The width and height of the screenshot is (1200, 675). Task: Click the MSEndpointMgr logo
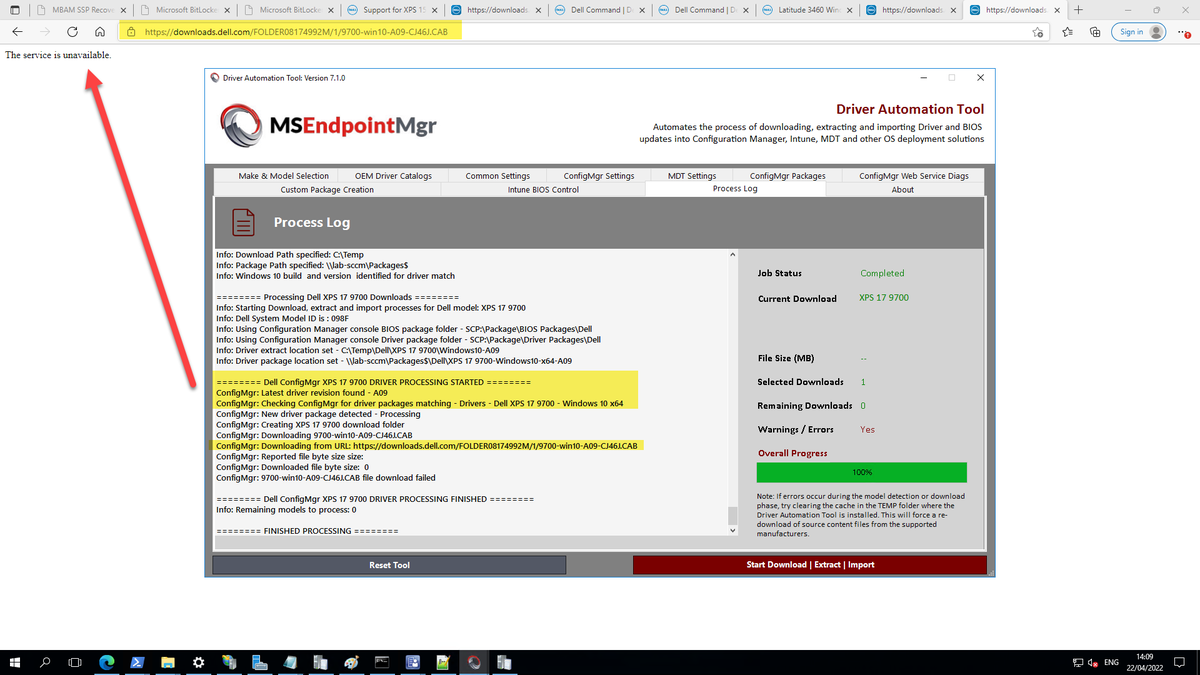(x=329, y=126)
